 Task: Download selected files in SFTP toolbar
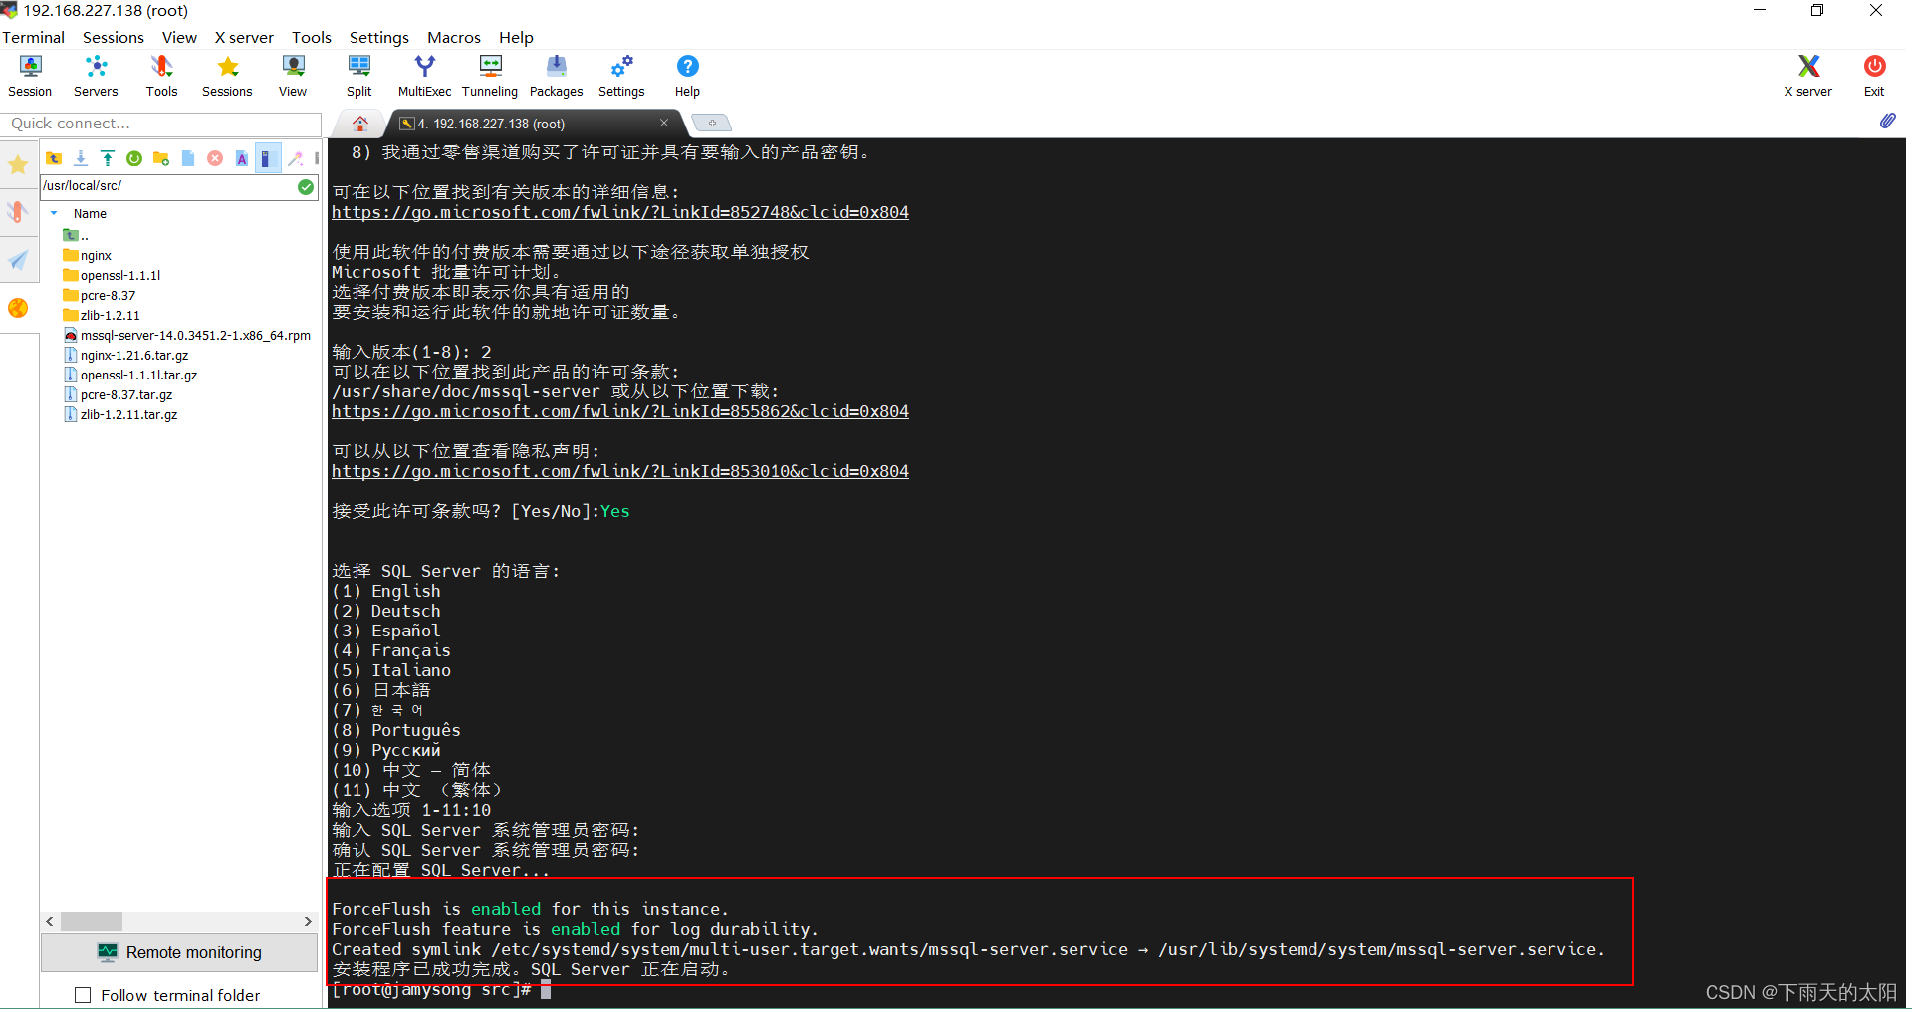[x=81, y=158]
